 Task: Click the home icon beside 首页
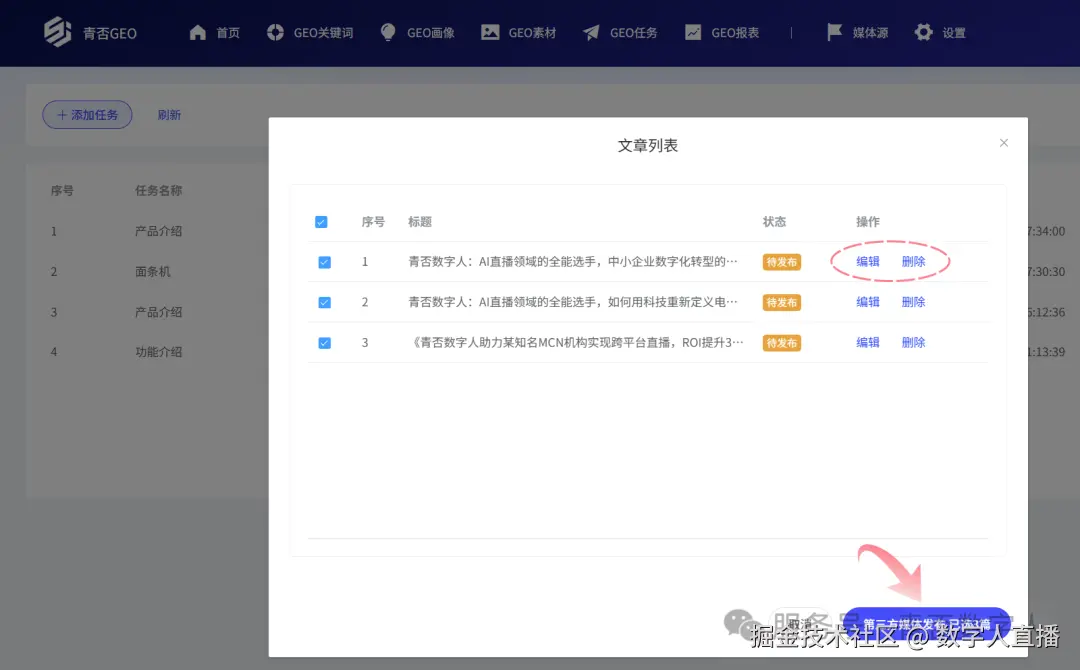[x=198, y=32]
